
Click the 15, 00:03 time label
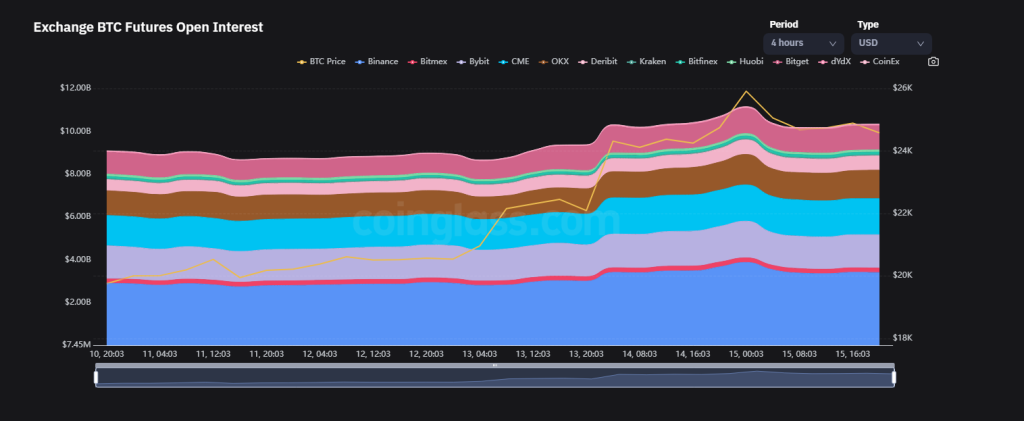746,354
